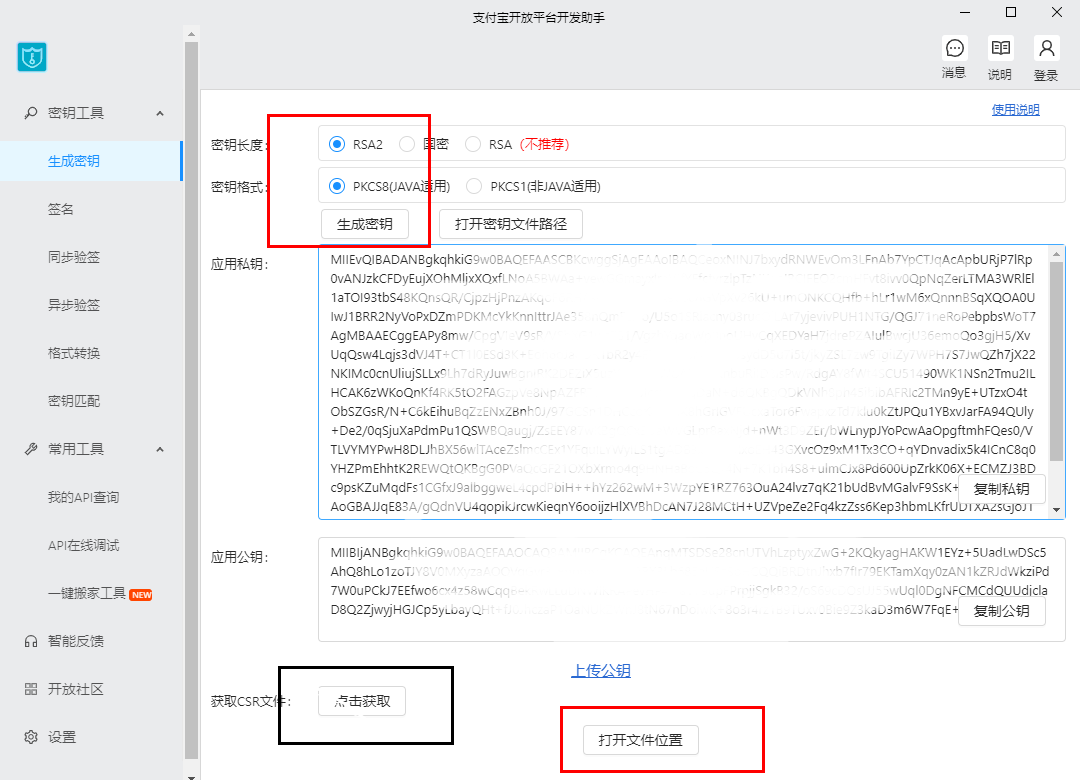The image size is (1080, 780).
Task: Select the RSA2 key length option
Action: (337, 144)
